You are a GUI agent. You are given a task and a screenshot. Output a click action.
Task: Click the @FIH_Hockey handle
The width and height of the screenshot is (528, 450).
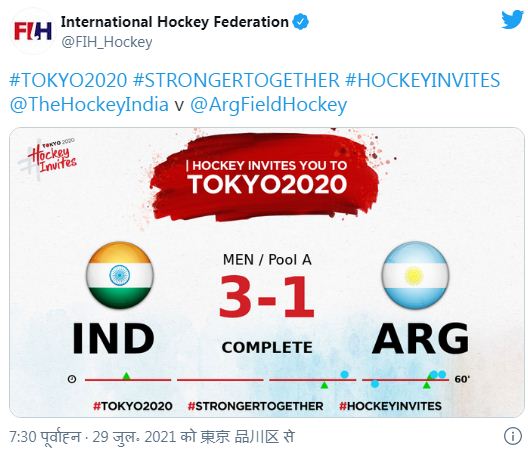click(x=106, y=42)
